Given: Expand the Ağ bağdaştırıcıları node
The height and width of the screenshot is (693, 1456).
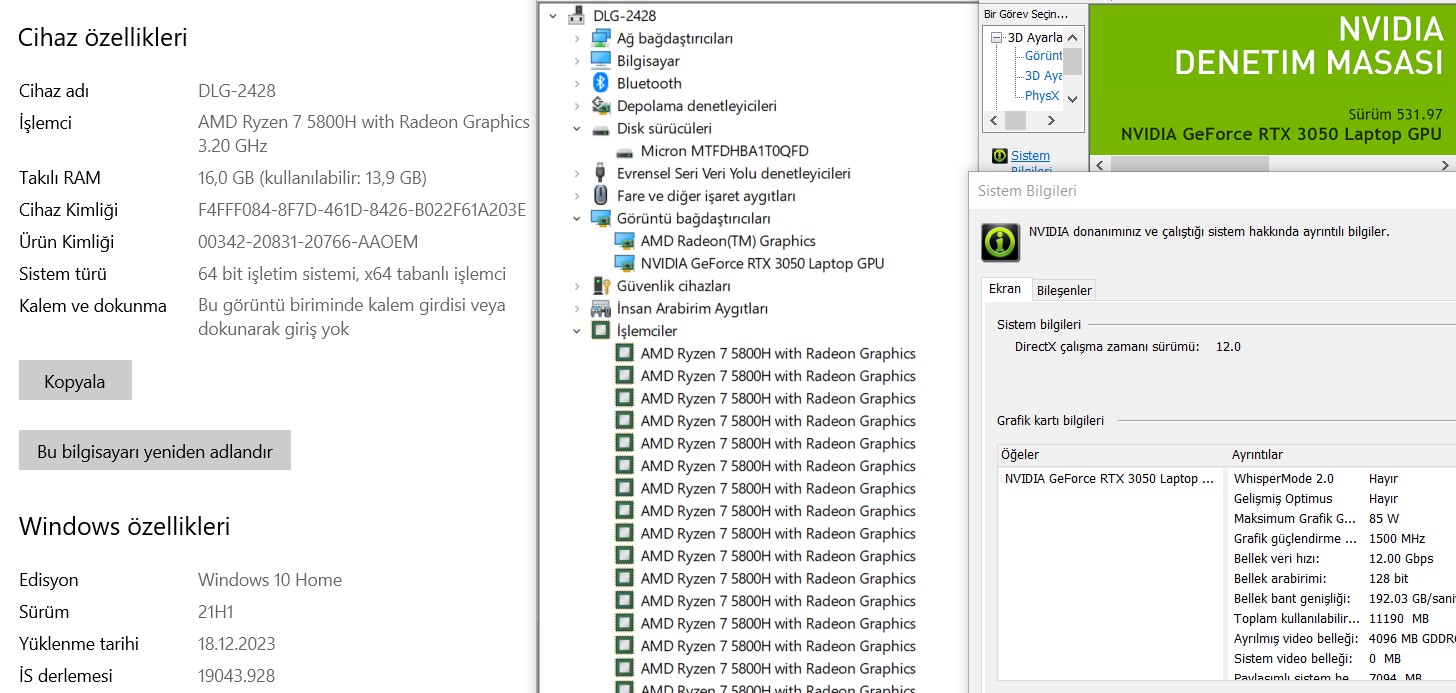Looking at the screenshot, I should point(577,38).
